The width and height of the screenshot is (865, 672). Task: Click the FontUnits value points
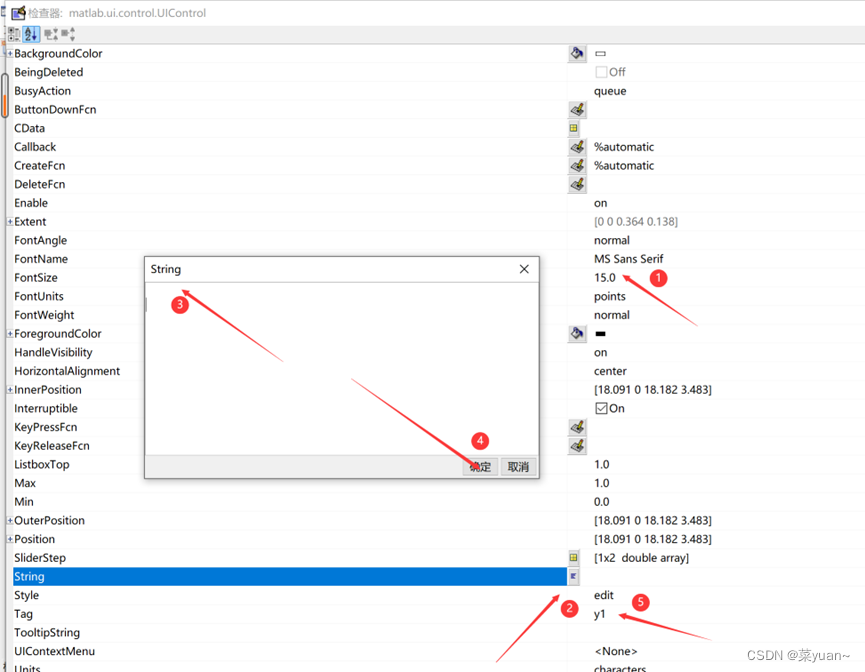[x=610, y=296]
